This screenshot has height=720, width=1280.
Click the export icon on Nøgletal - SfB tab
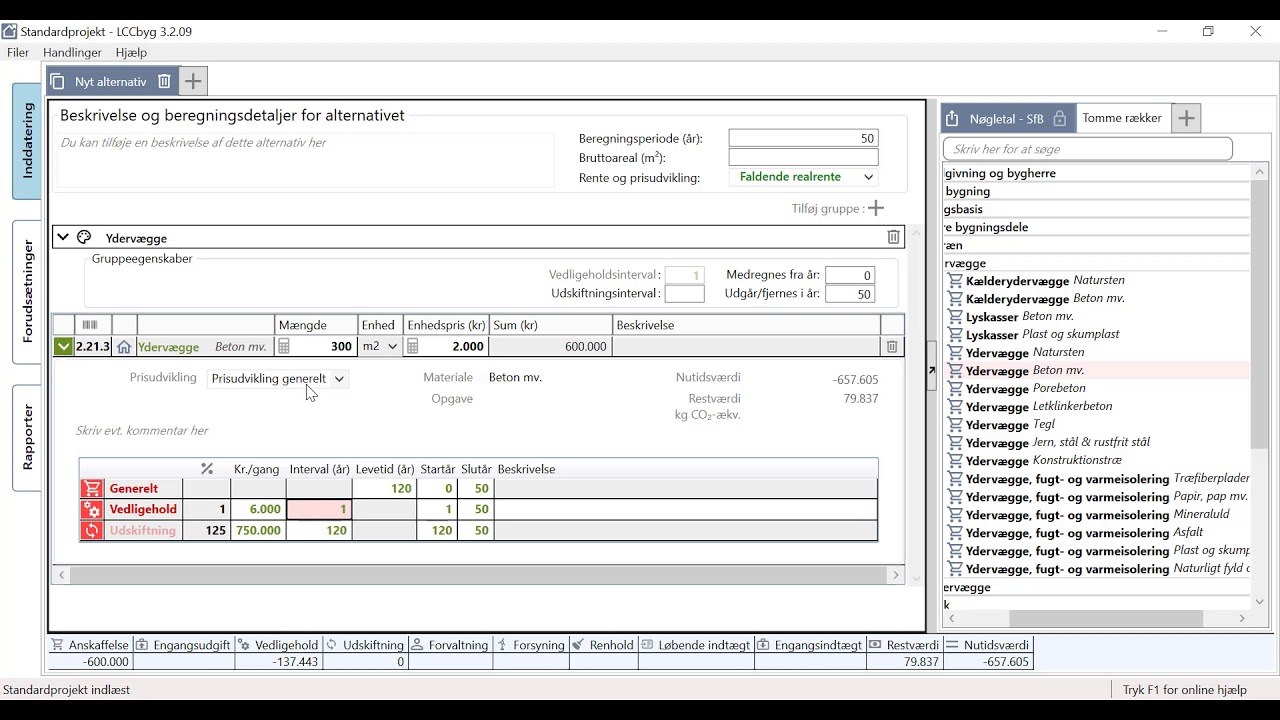point(952,118)
